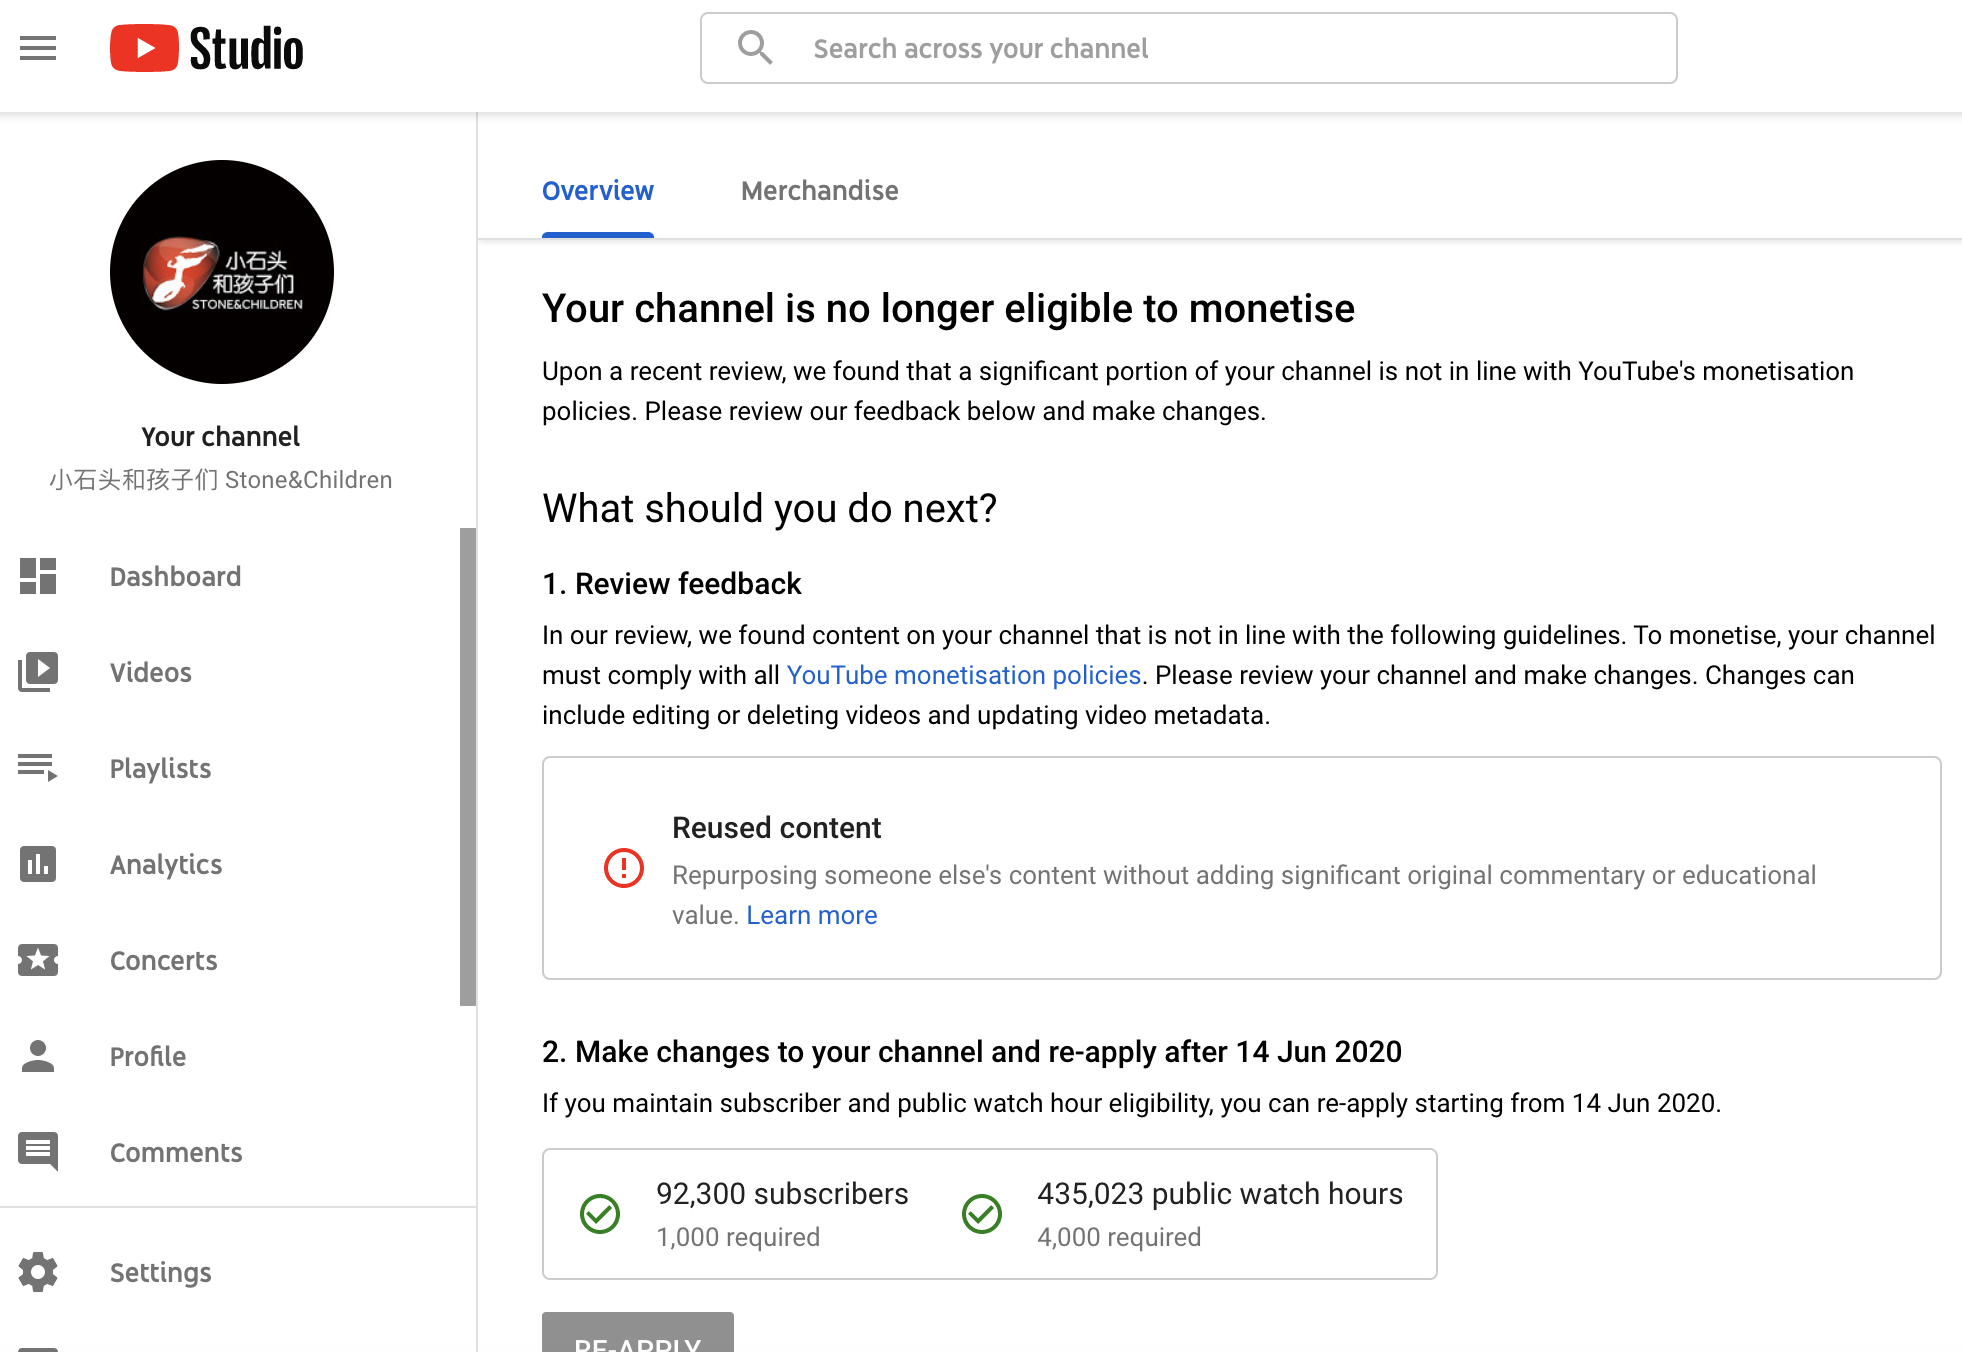Open the Comments speech bubble icon

[x=38, y=1152]
